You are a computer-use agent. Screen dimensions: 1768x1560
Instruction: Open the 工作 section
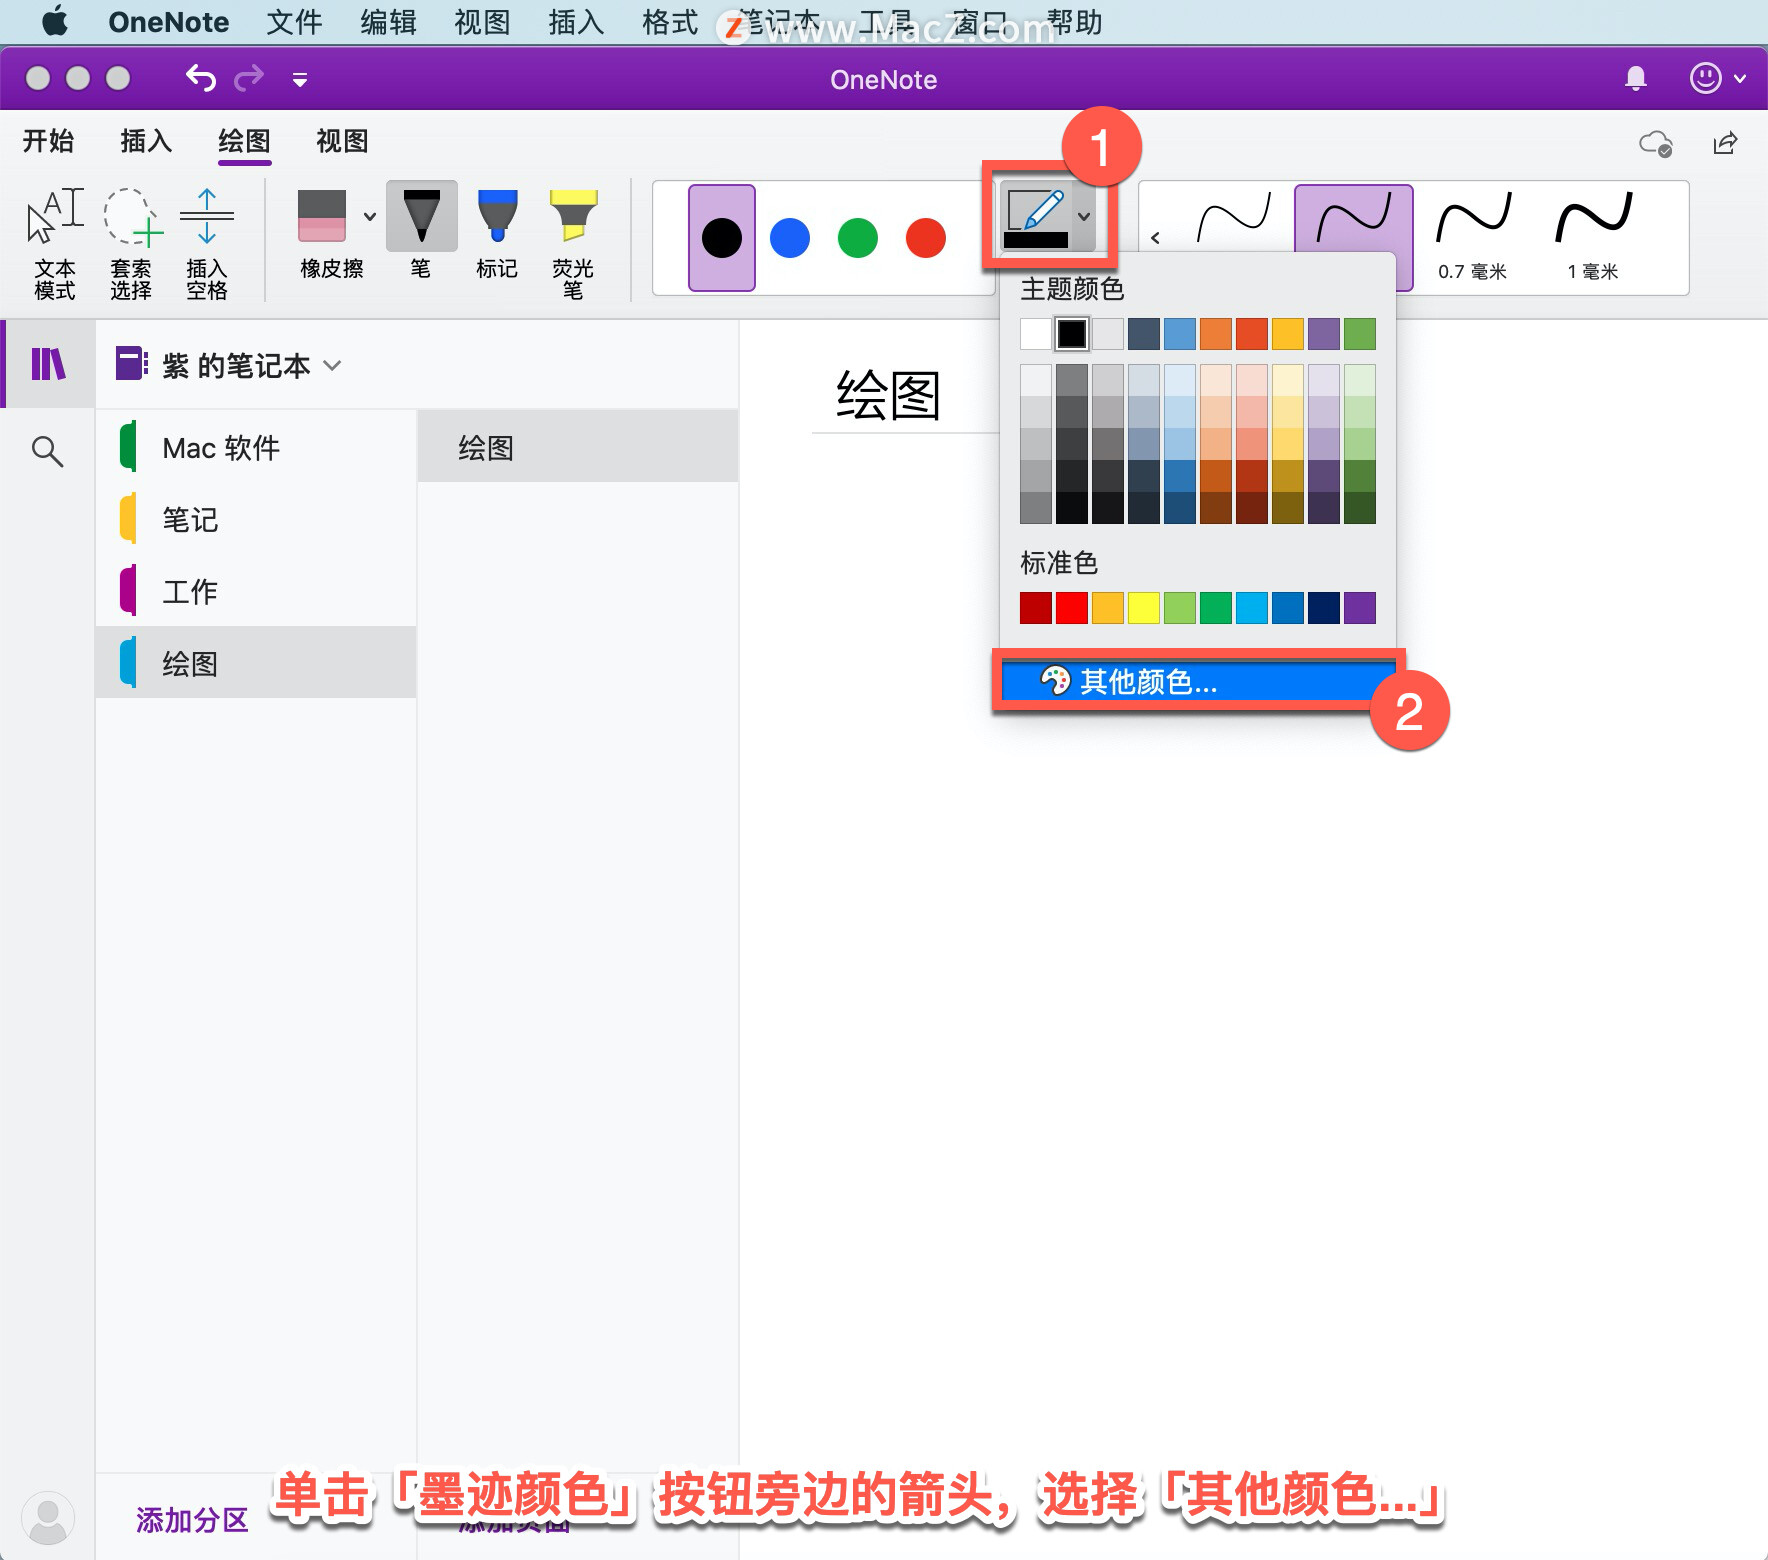[x=256, y=591]
